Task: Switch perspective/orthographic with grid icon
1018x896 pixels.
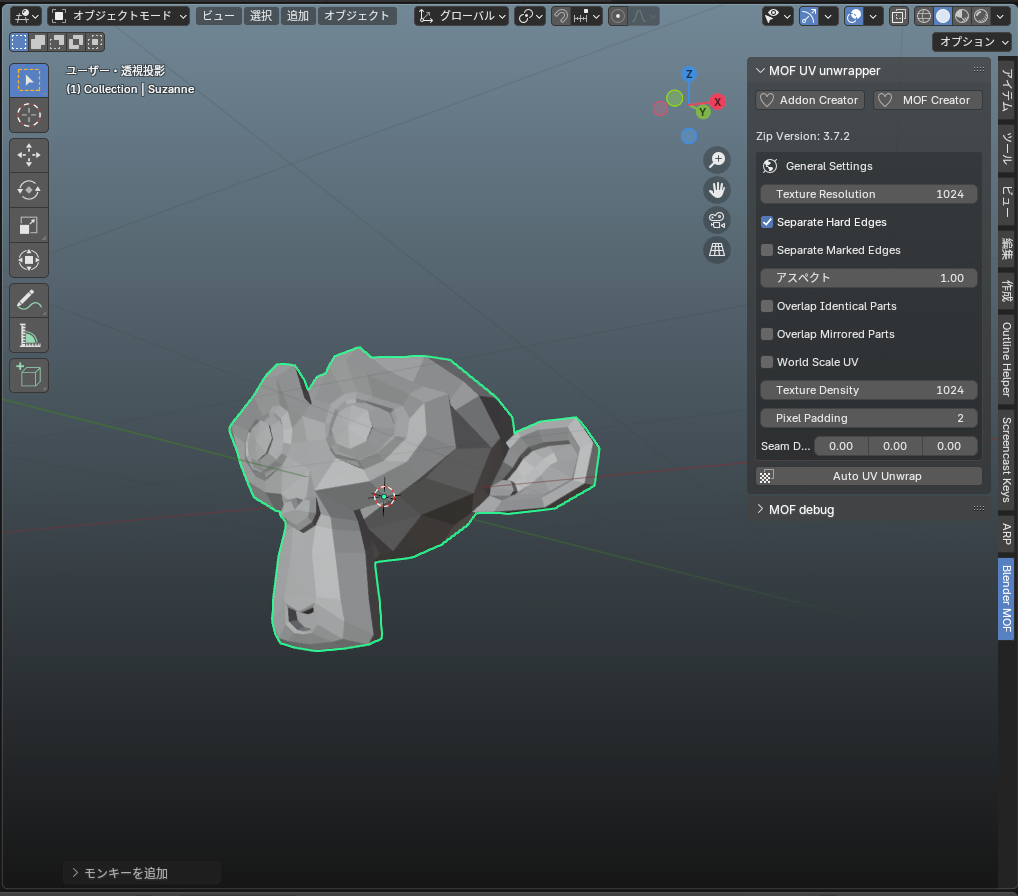Action: click(x=717, y=249)
